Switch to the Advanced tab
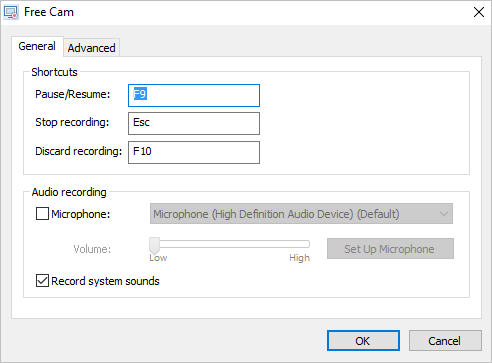 92,48
